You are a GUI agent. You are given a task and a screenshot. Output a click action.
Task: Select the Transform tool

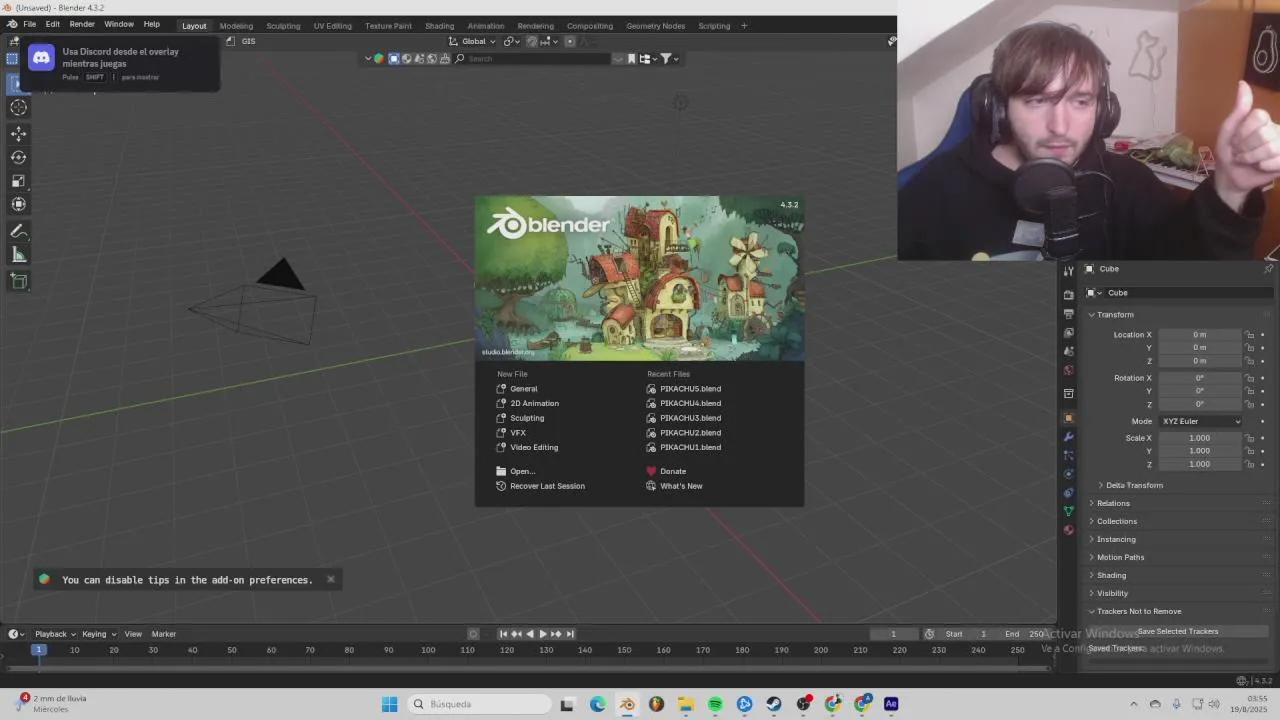click(19, 204)
